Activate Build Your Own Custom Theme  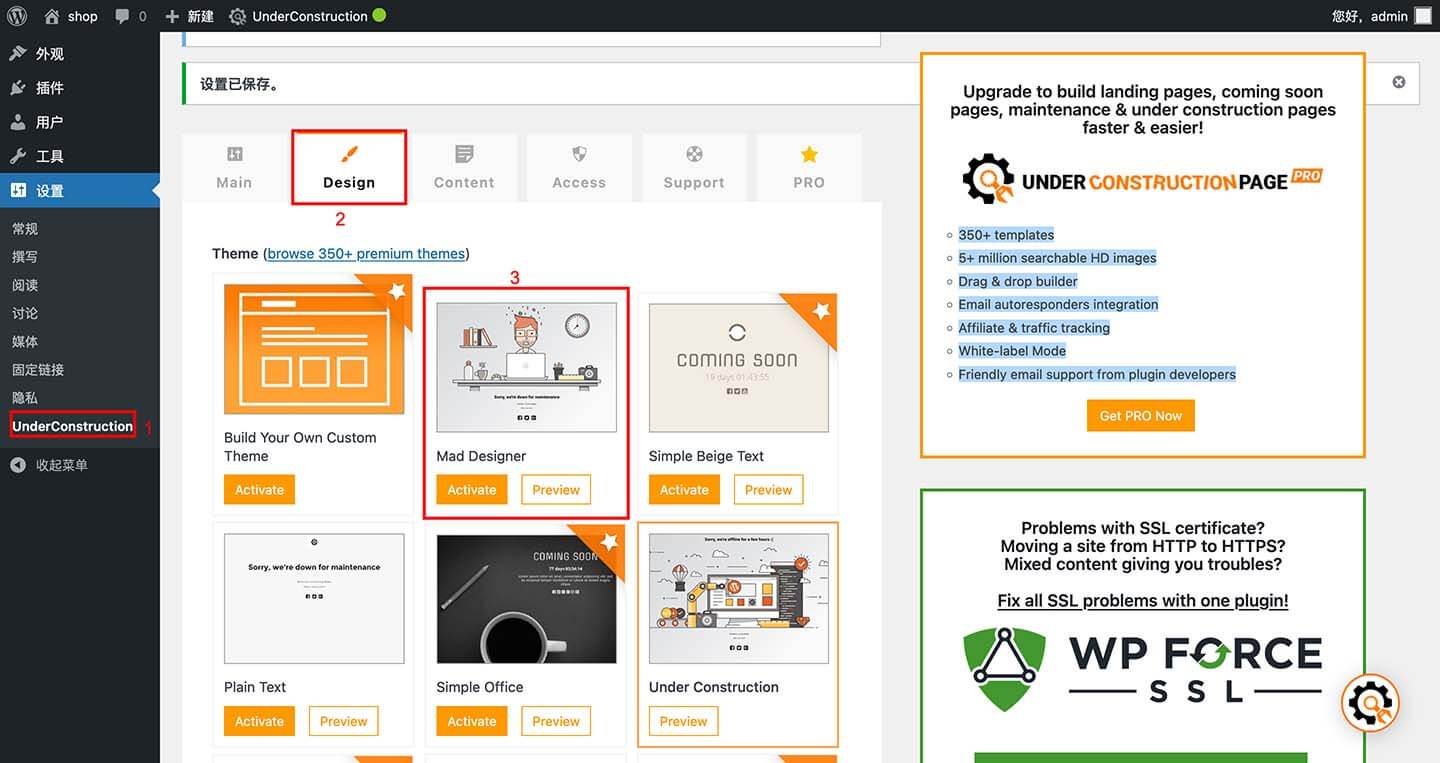tap(259, 490)
